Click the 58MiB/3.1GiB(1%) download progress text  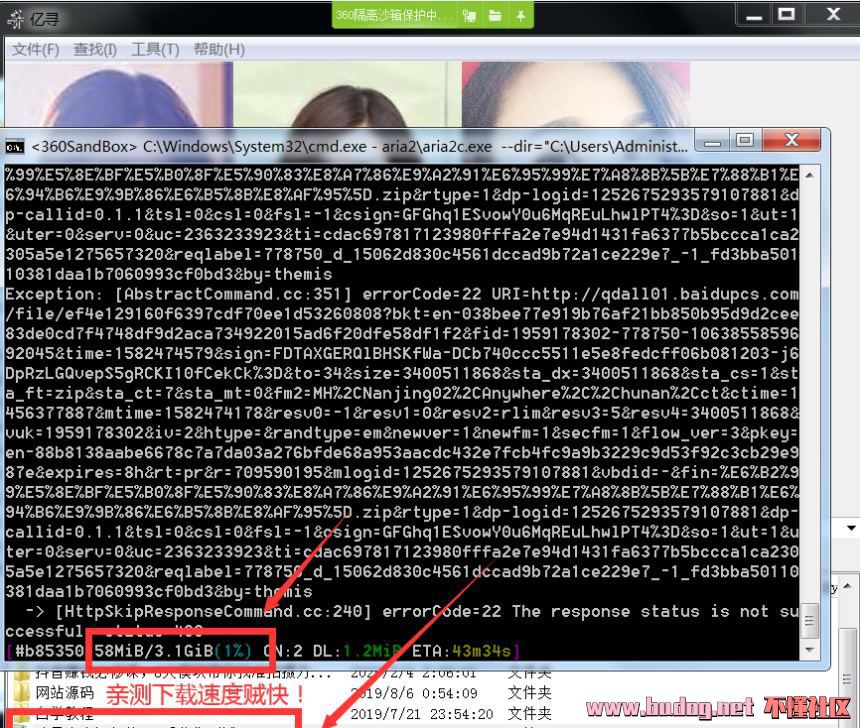(x=173, y=651)
